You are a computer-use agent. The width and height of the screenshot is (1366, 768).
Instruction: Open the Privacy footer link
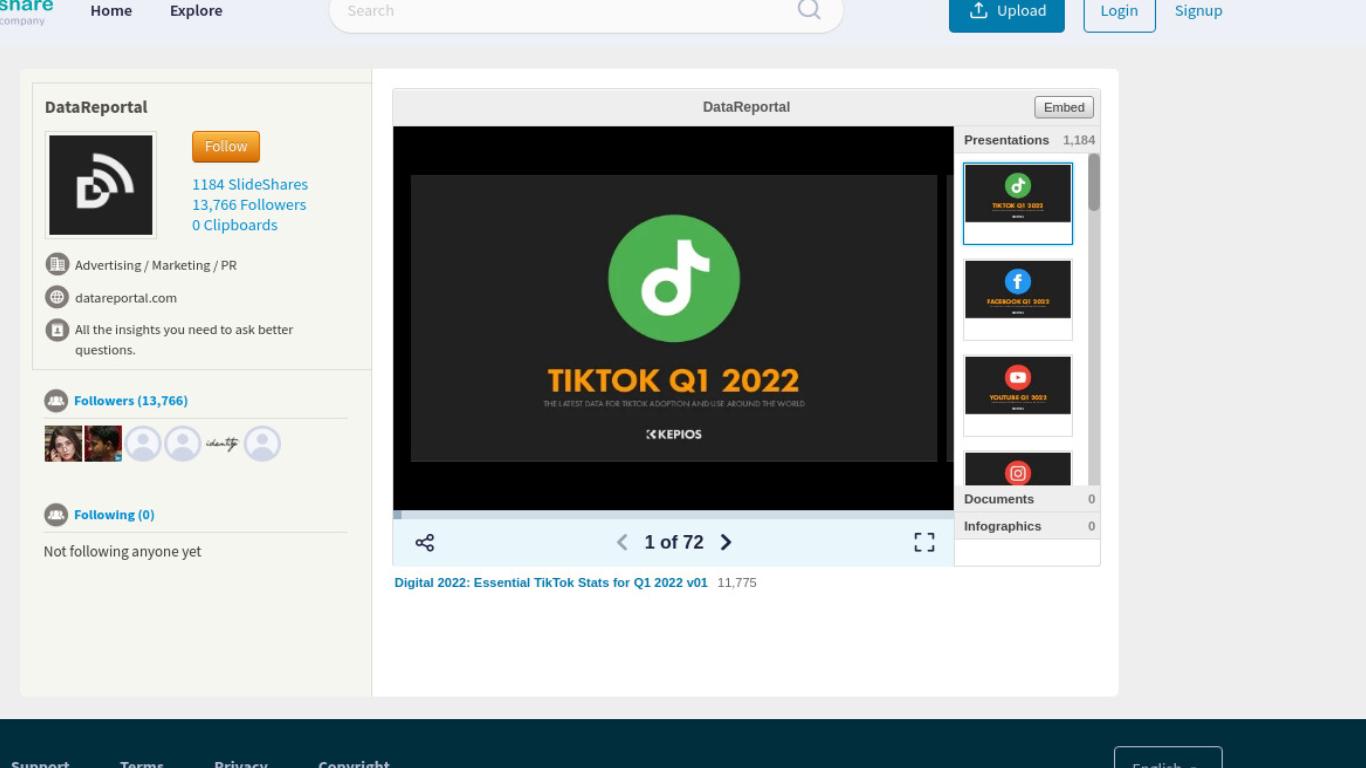[x=241, y=764]
